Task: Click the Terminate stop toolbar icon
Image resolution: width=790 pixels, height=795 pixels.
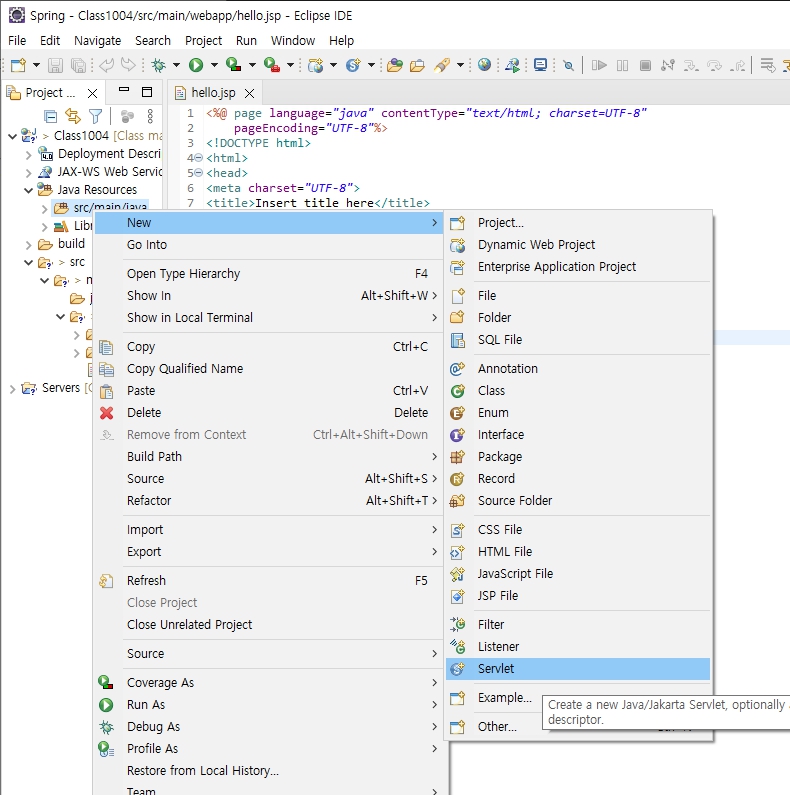Action: click(x=645, y=65)
